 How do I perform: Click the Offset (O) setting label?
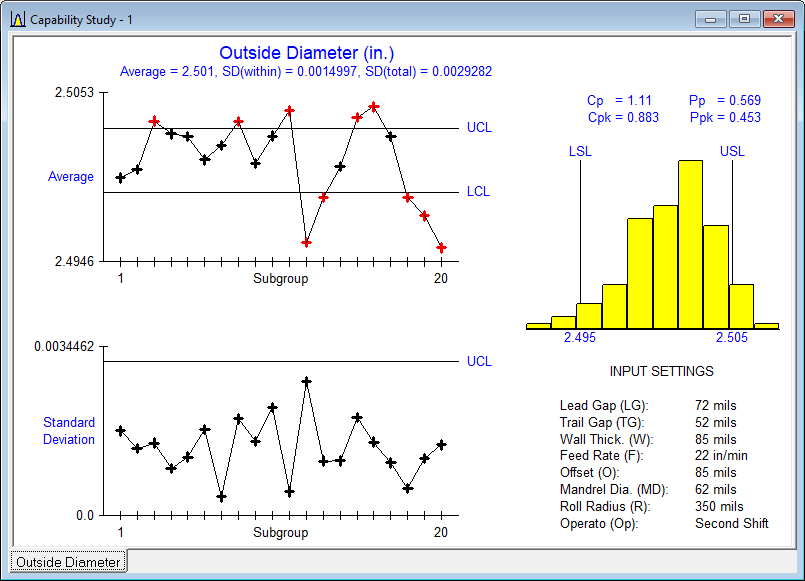point(589,472)
